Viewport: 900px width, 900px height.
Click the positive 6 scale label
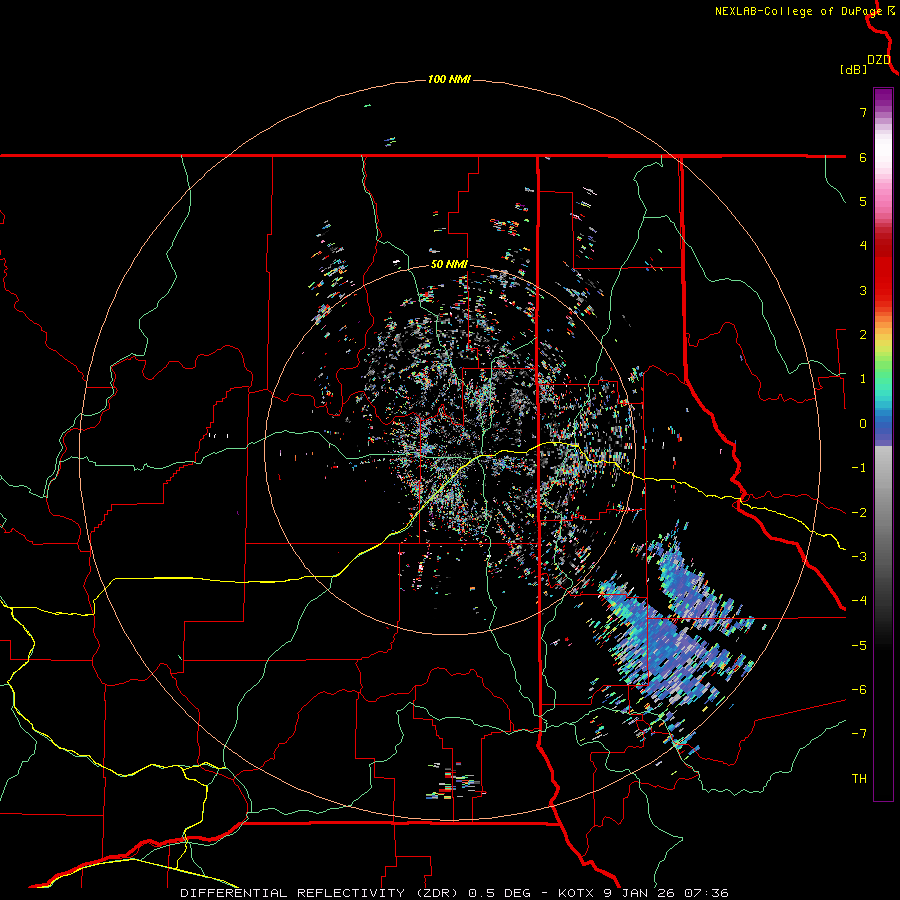click(x=863, y=157)
